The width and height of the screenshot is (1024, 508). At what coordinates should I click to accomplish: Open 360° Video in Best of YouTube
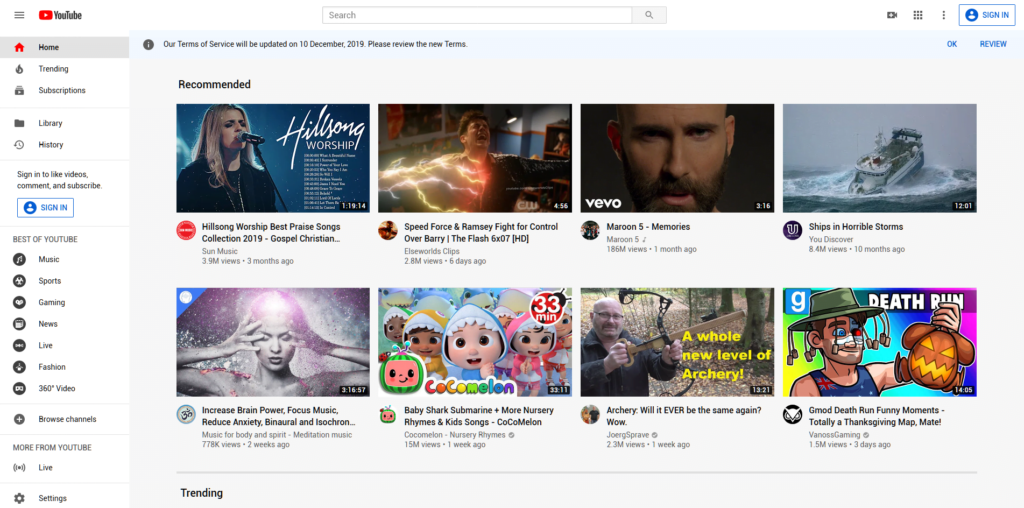pyautogui.click(x=64, y=389)
